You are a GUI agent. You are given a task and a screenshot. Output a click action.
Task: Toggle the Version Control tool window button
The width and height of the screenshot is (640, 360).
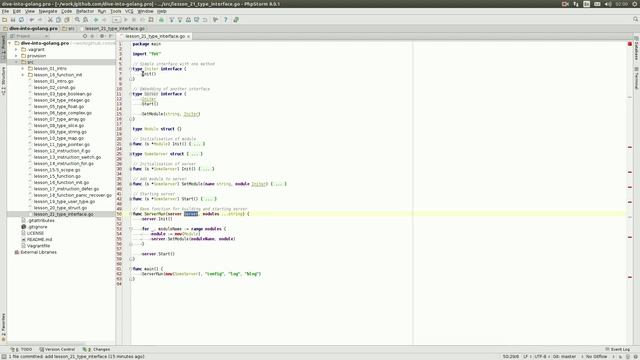57,349
